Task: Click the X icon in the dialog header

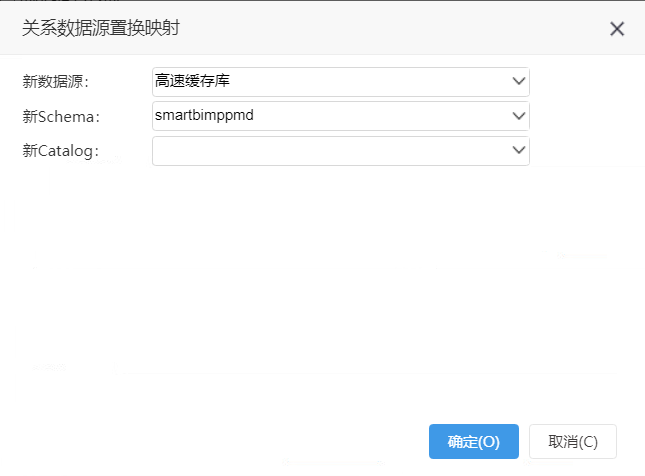Action: pyautogui.click(x=617, y=29)
